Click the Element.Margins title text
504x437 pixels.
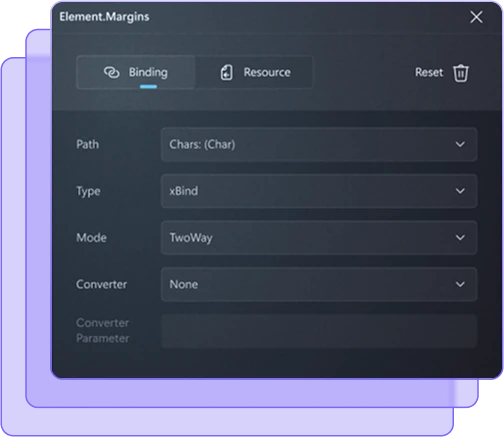coord(104,17)
